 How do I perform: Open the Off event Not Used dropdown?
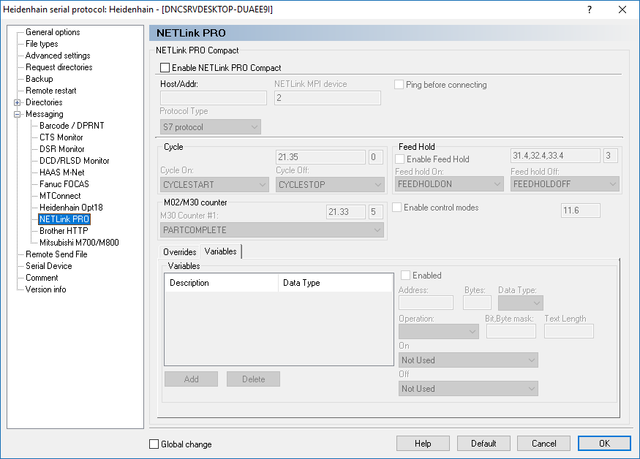468,389
